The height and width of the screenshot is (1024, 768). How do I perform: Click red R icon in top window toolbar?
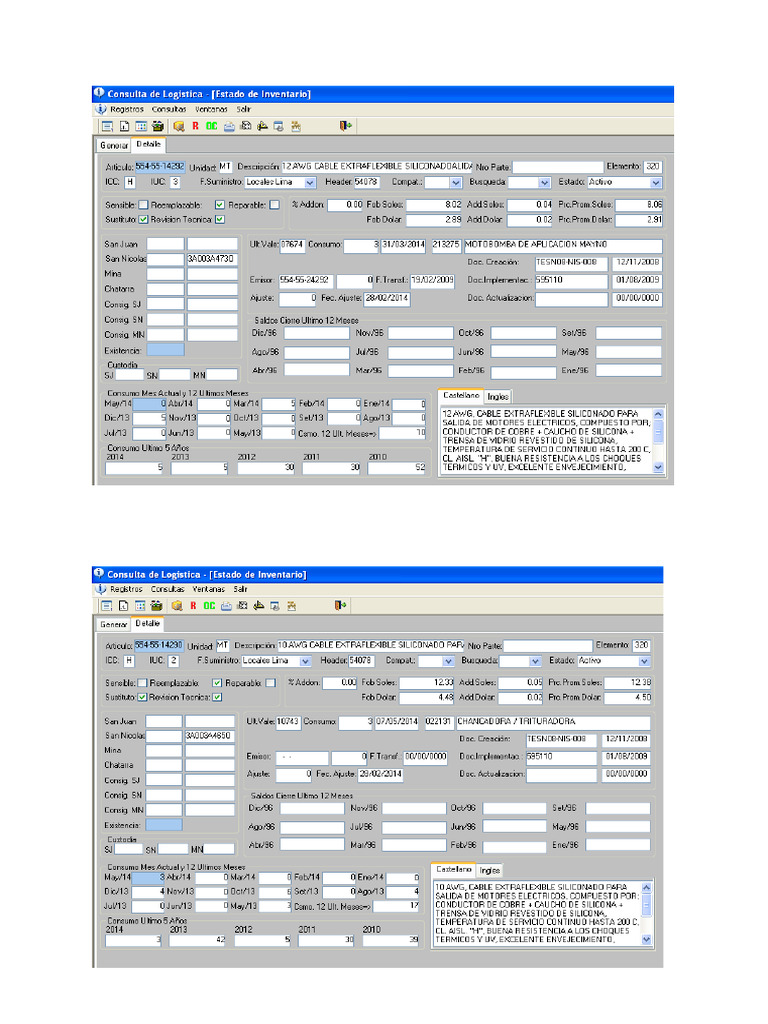coord(195,126)
